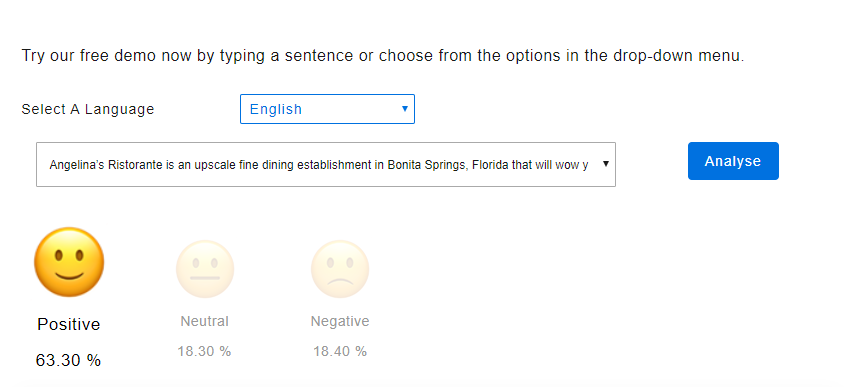This screenshot has width=847, height=387.
Task: Expand the sample sentence dropdown arrow
Action: click(x=606, y=164)
